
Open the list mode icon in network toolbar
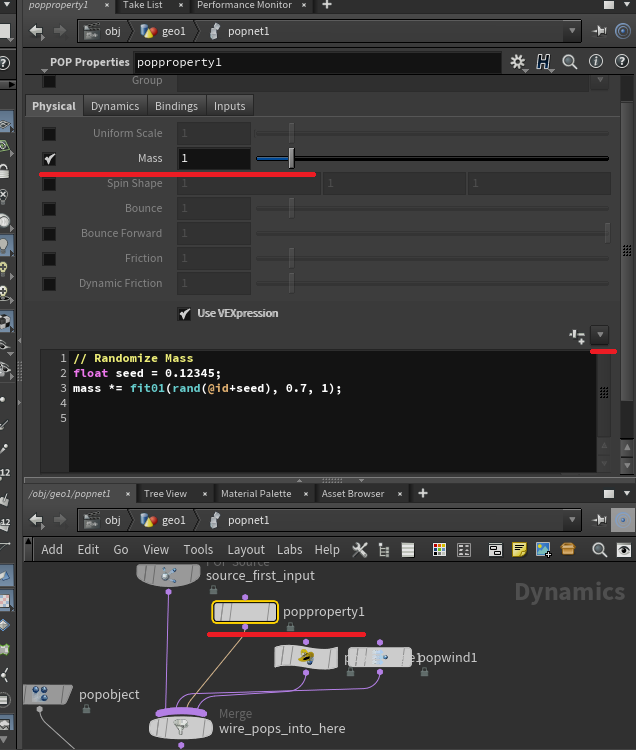coord(408,550)
